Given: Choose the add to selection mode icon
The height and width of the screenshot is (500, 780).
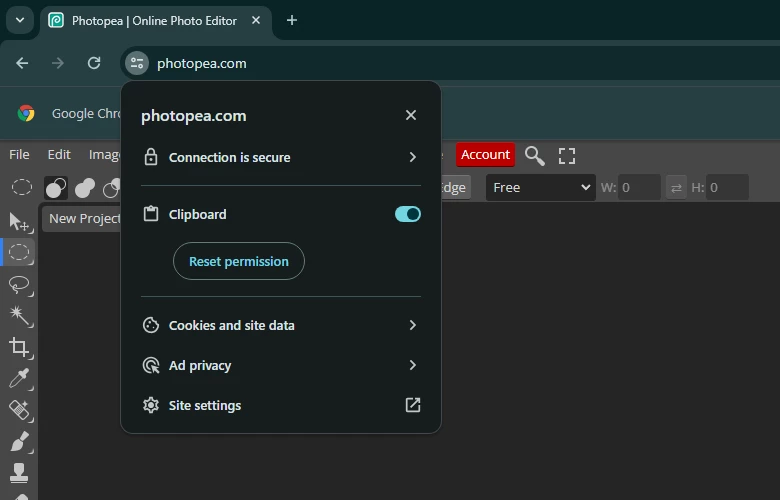Looking at the screenshot, I should click(85, 188).
